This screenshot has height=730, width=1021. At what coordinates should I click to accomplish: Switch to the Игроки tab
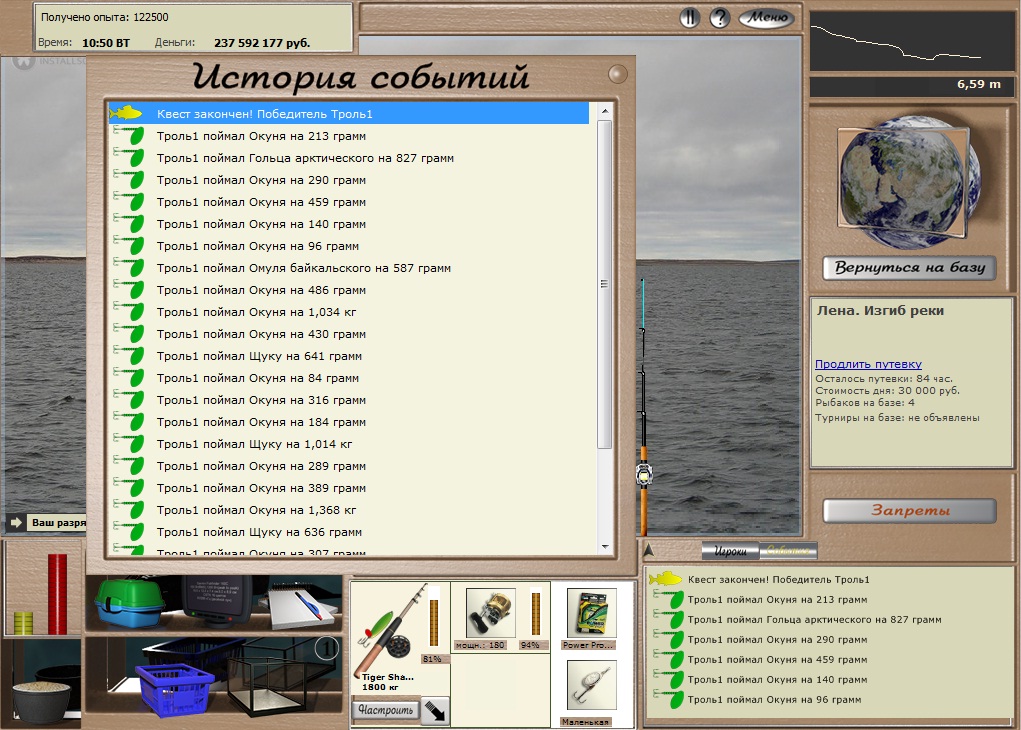pos(731,551)
